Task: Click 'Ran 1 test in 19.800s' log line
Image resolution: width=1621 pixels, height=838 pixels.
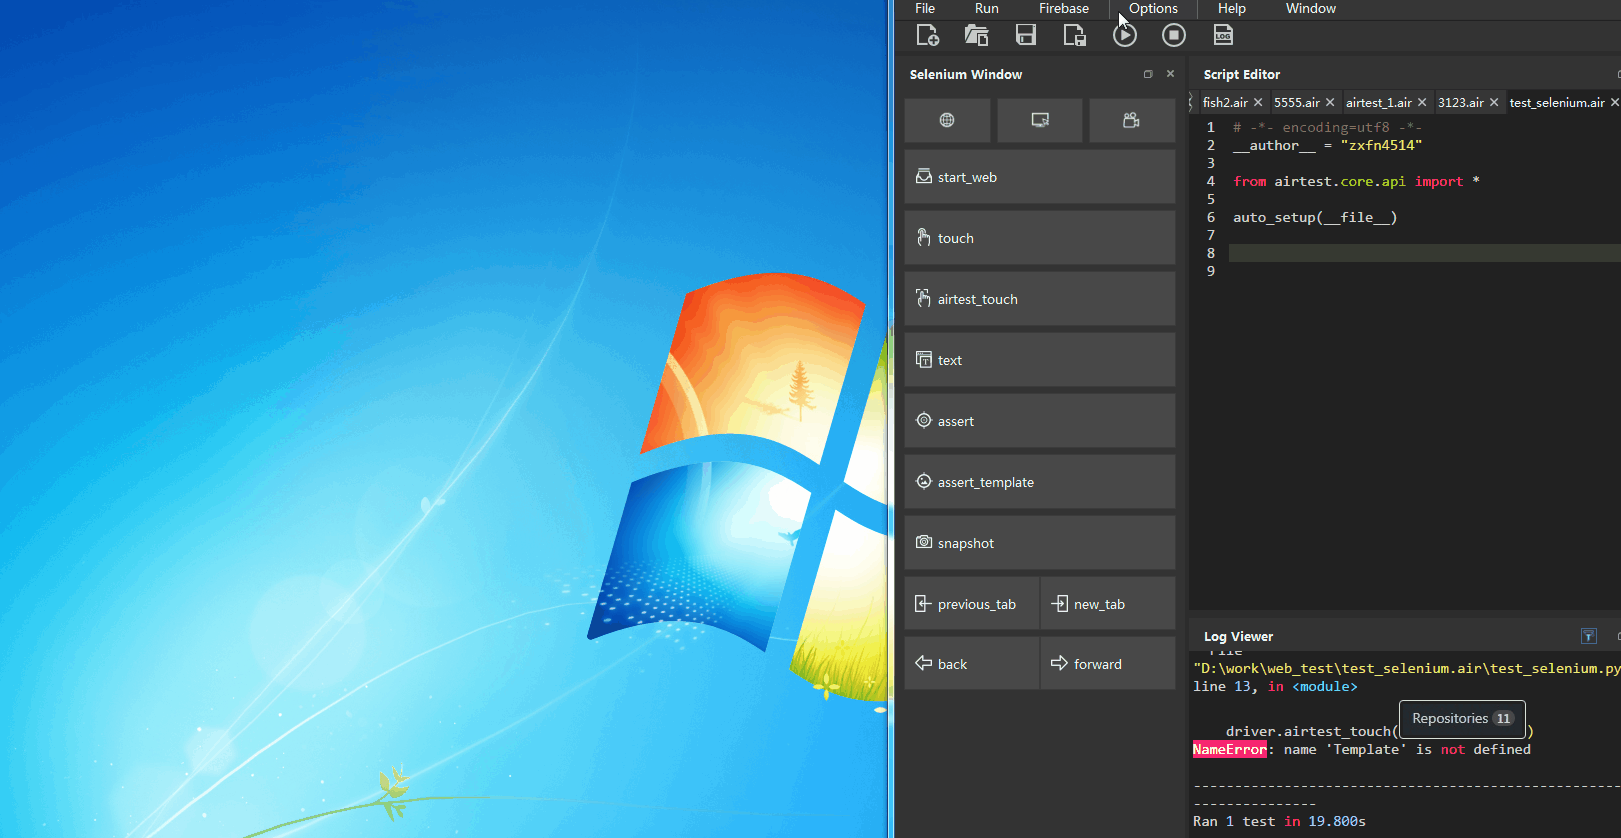Action: click(x=1279, y=821)
